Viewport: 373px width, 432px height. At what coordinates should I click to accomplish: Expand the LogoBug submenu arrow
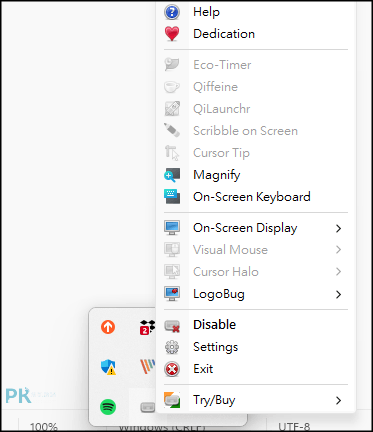[339, 294]
